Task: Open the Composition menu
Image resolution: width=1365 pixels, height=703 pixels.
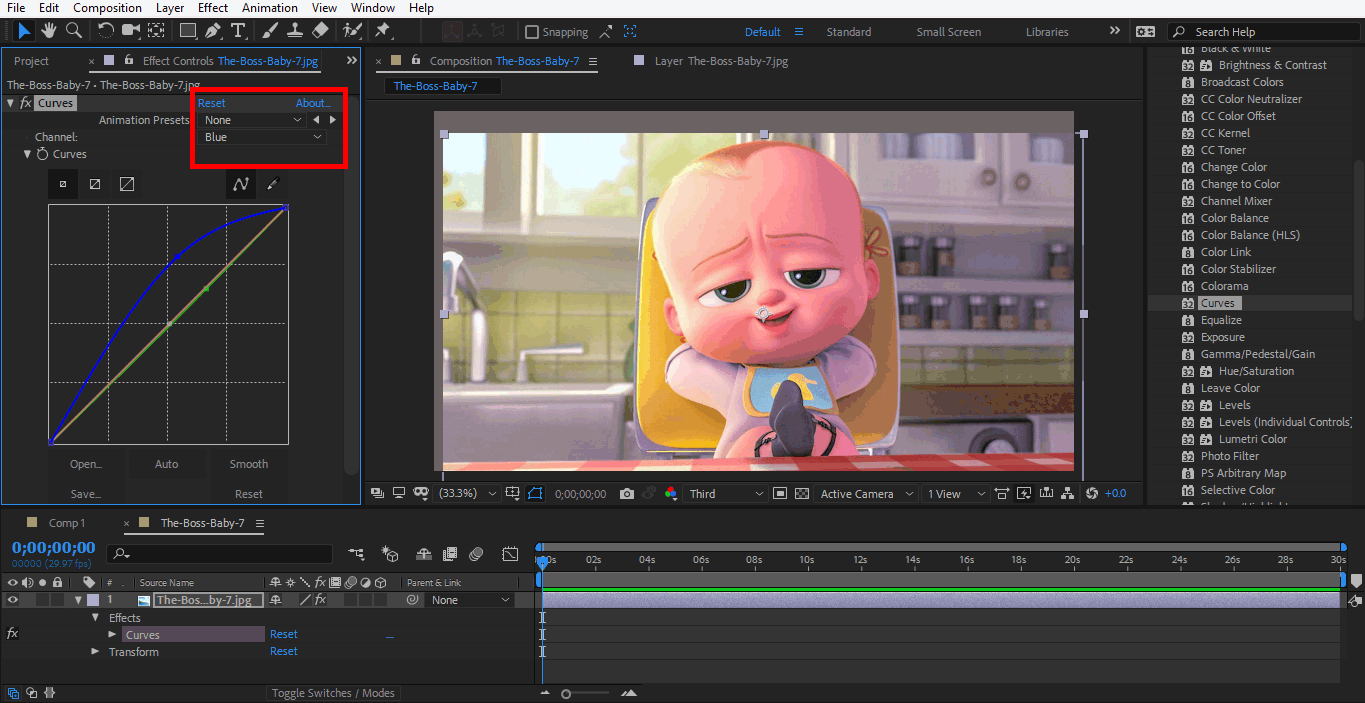Action: [x=107, y=8]
